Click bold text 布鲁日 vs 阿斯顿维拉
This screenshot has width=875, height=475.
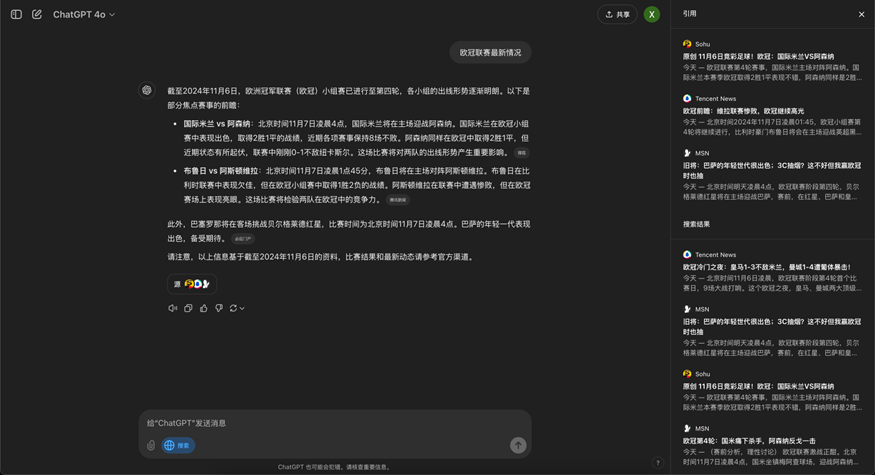pyautogui.click(x=221, y=171)
